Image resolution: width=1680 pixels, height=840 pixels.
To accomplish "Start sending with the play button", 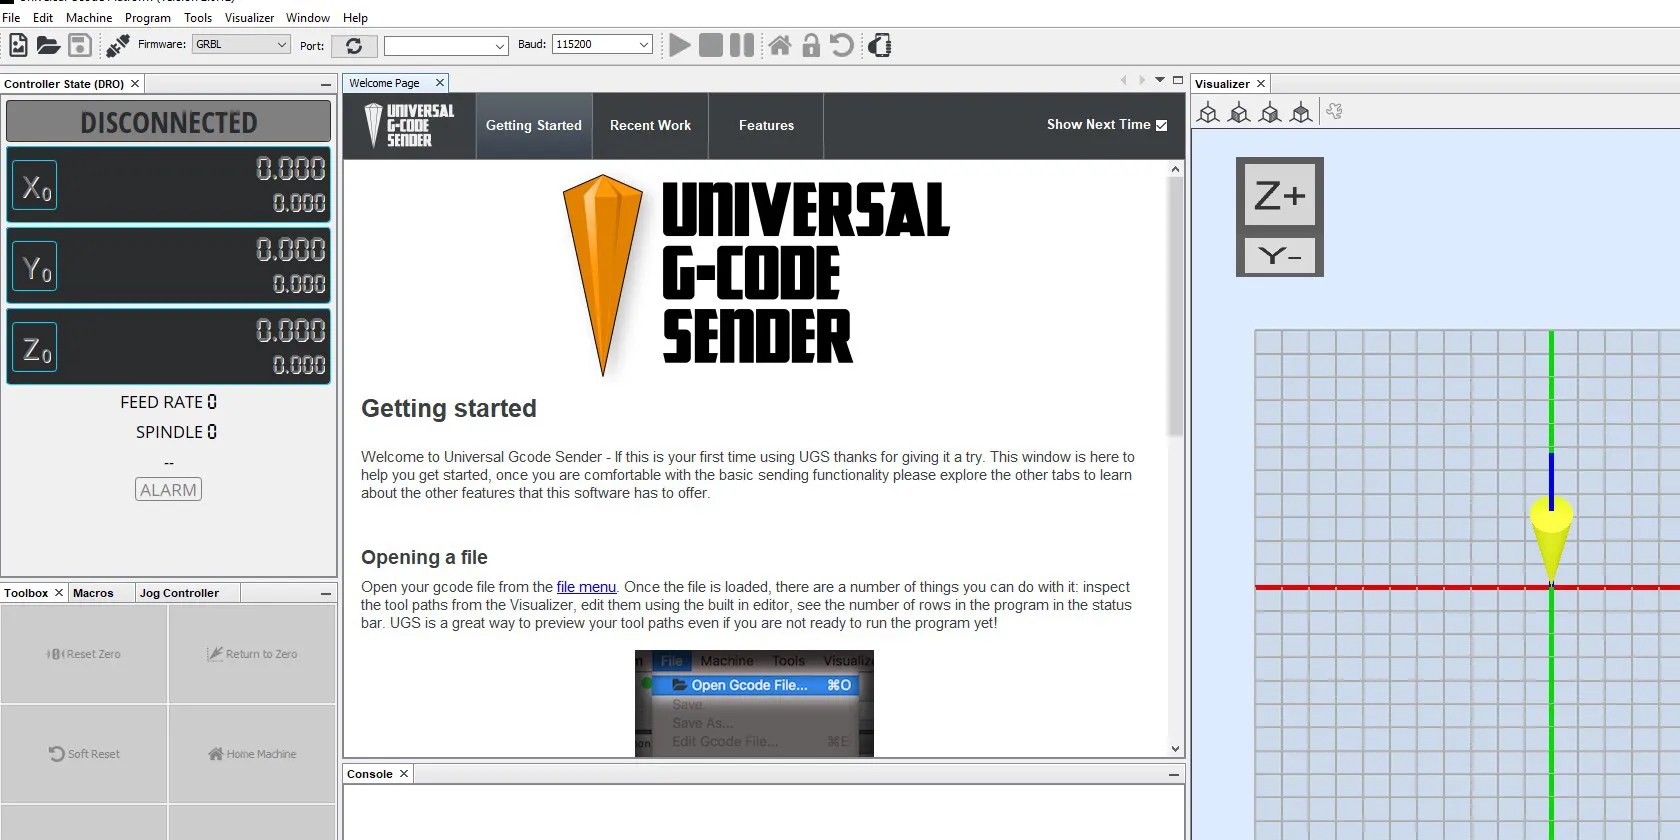I will (680, 45).
